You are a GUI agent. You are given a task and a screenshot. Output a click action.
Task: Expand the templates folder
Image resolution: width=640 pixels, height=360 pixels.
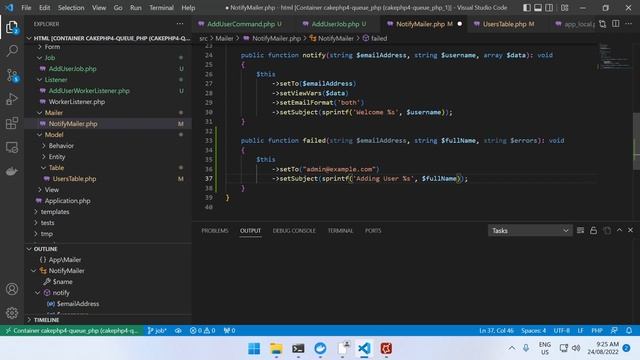pyautogui.click(x=36, y=212)
